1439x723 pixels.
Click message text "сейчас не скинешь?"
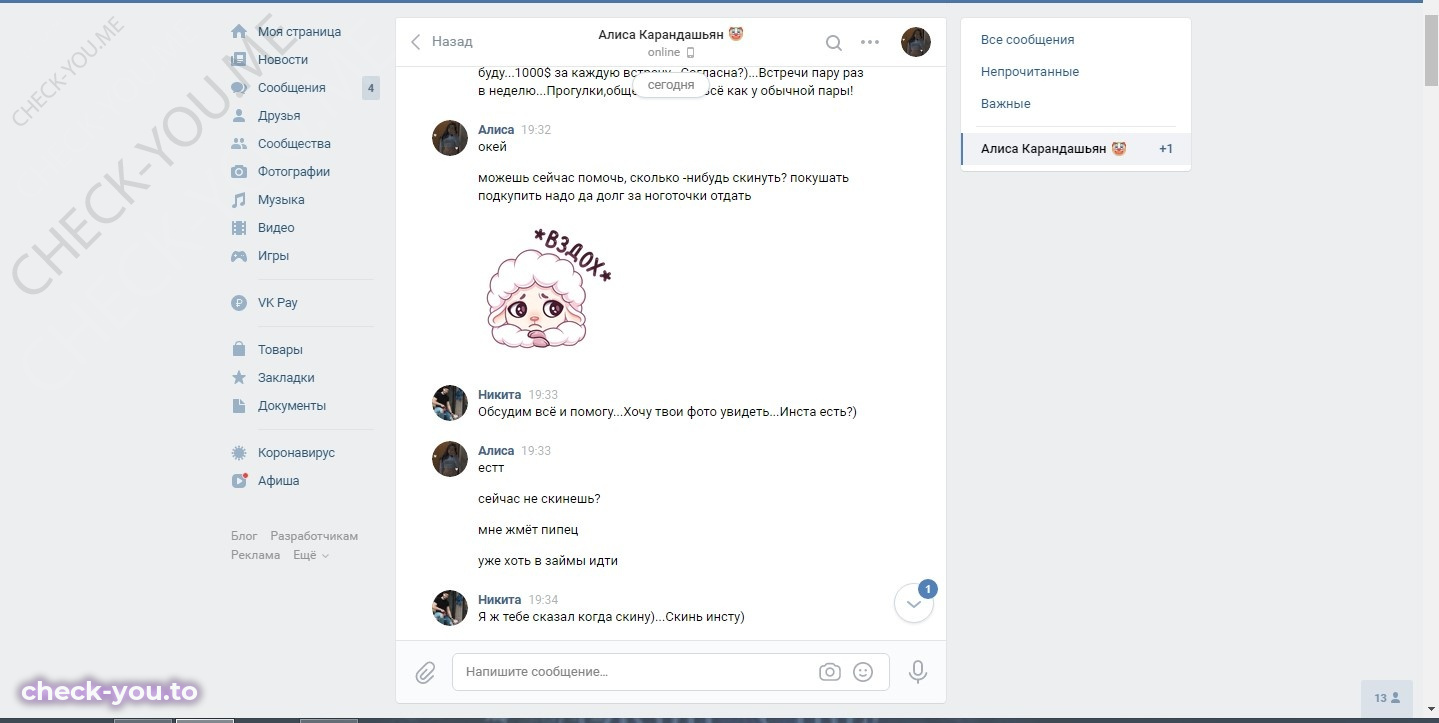pyautogui.click(x=539, y=499)
